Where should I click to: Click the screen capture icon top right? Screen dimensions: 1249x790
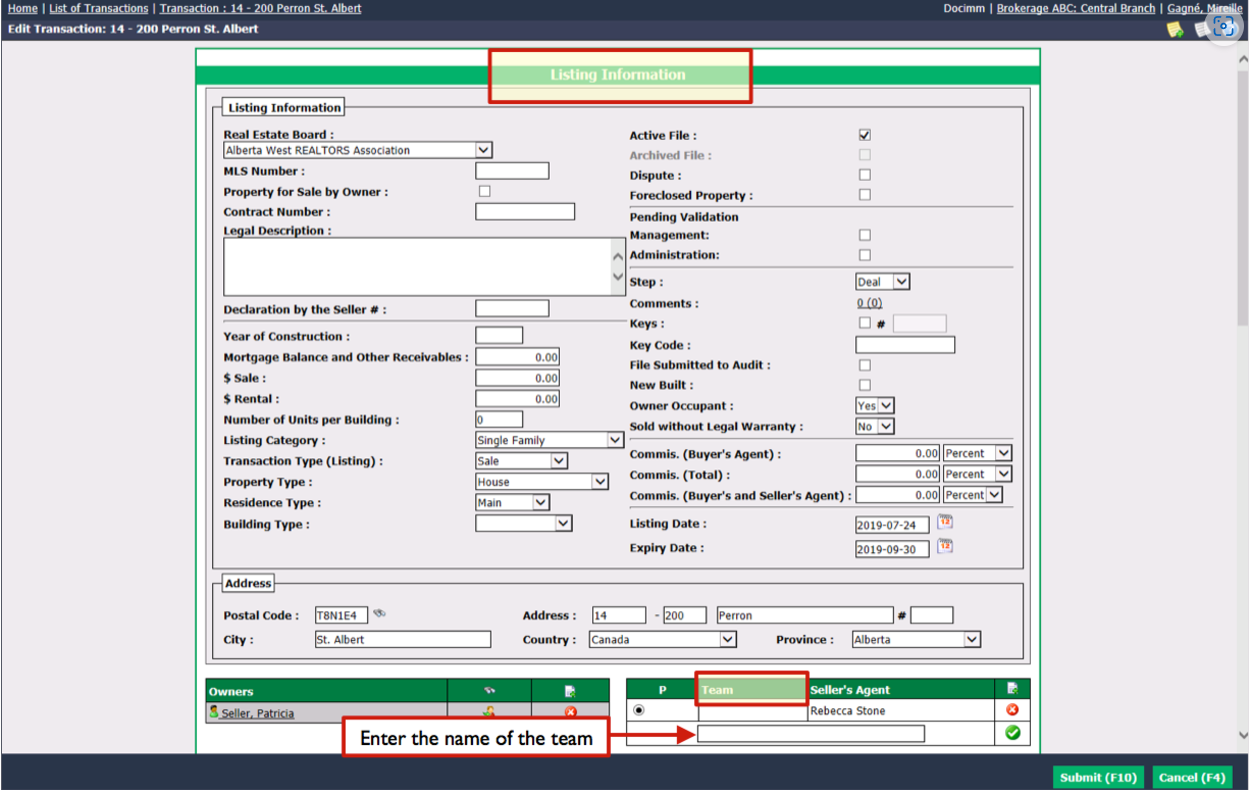pos(1224,27)
